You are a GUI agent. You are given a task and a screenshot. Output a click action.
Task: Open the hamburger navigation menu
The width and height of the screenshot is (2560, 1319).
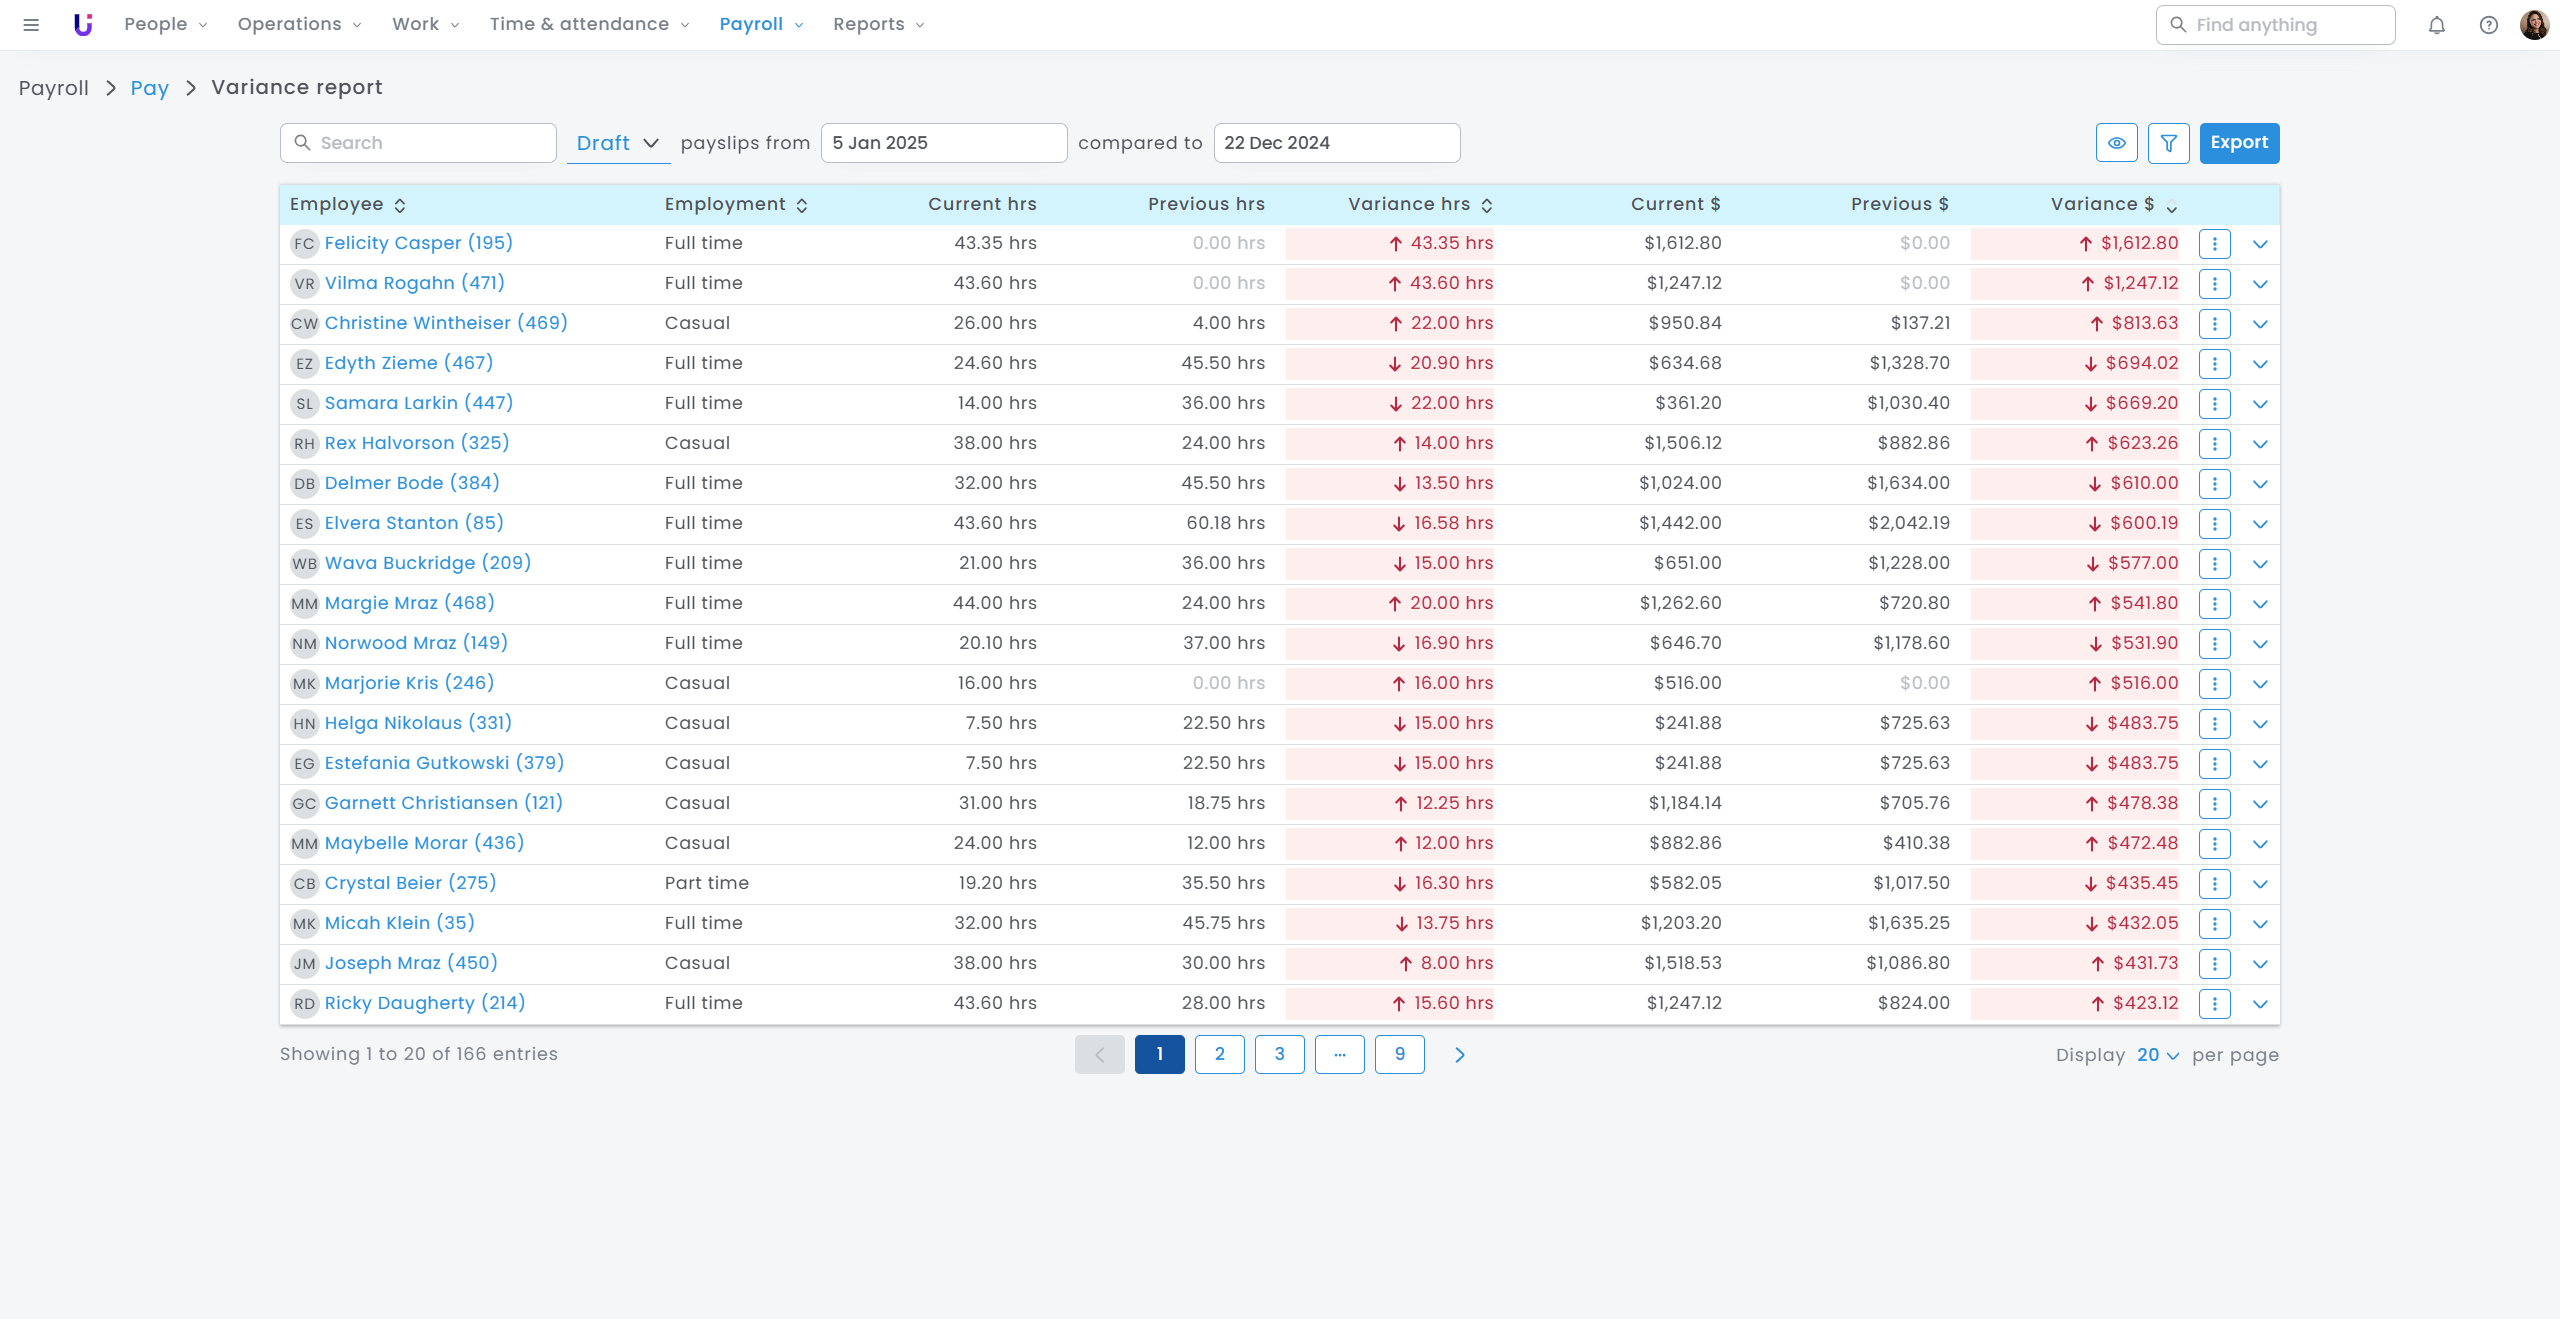click(31, 25)
